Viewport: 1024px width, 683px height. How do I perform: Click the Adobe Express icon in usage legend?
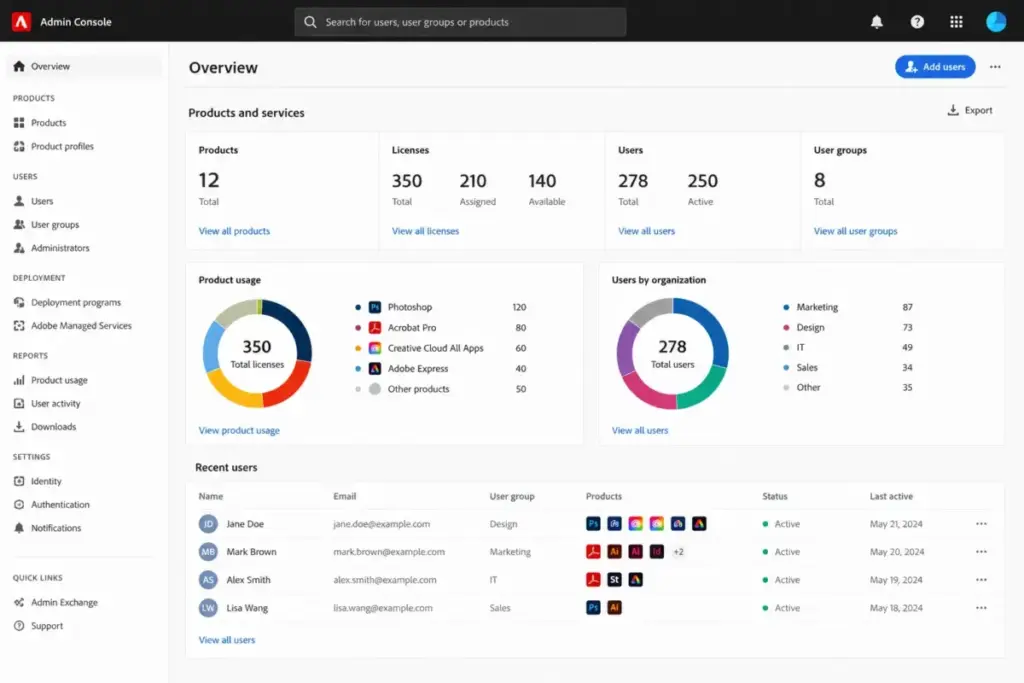click(x=375, y=369)
